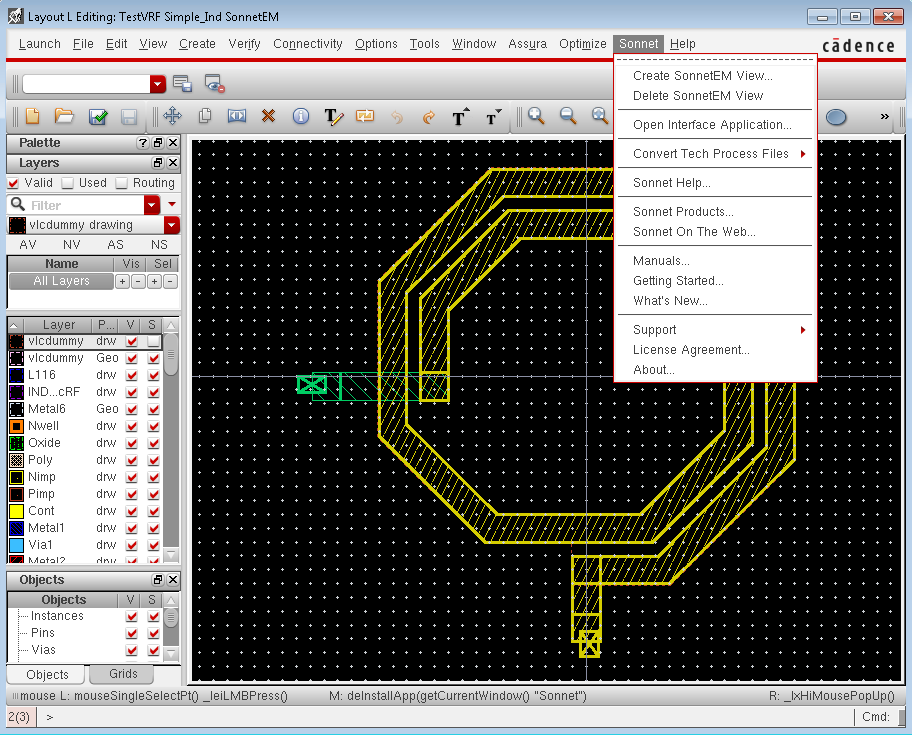
Task: Click in the layer Filter input field
Action: [84, 205]
